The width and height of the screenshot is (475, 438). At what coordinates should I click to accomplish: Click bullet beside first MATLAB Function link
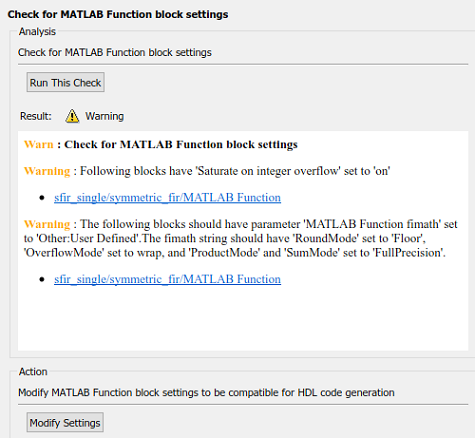pyautogui.click(x=42, y=198)
